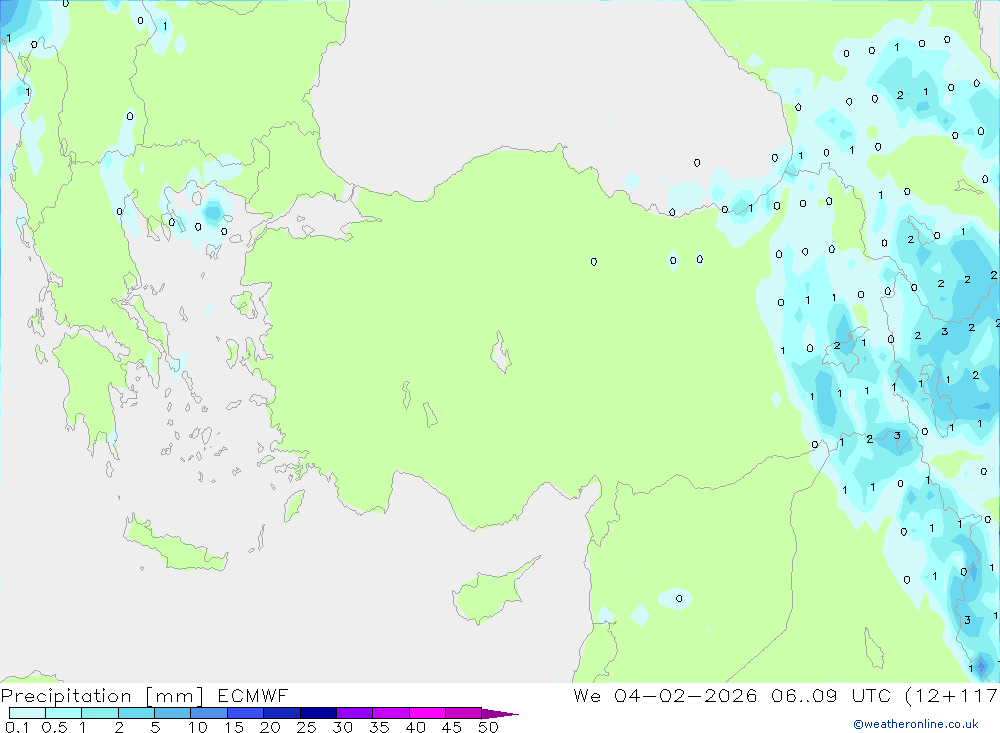Viewport: 1000px width, 733px height.
Task: Pick the 5-10 mm legend color swatch
Action: tap(172, 714)
